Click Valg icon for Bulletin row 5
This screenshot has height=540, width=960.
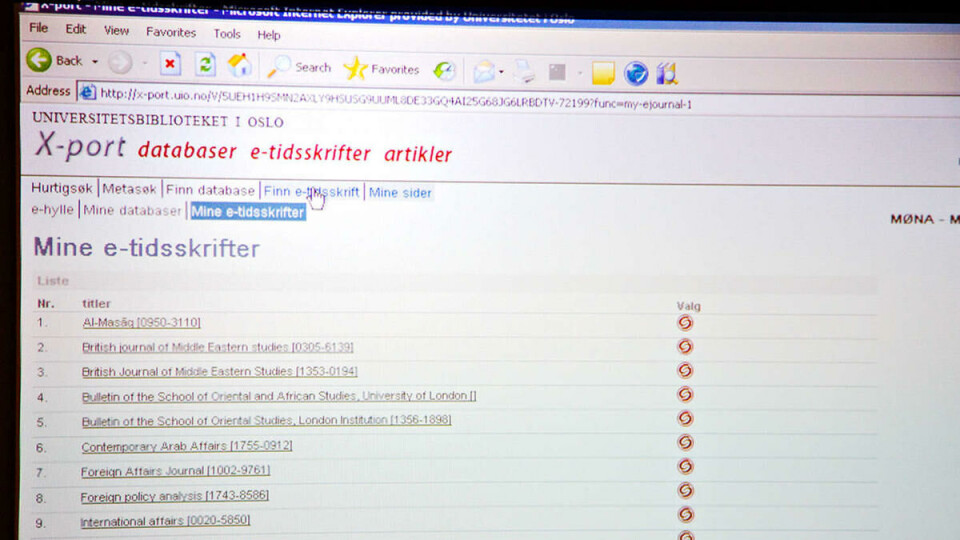pos(685,418)
